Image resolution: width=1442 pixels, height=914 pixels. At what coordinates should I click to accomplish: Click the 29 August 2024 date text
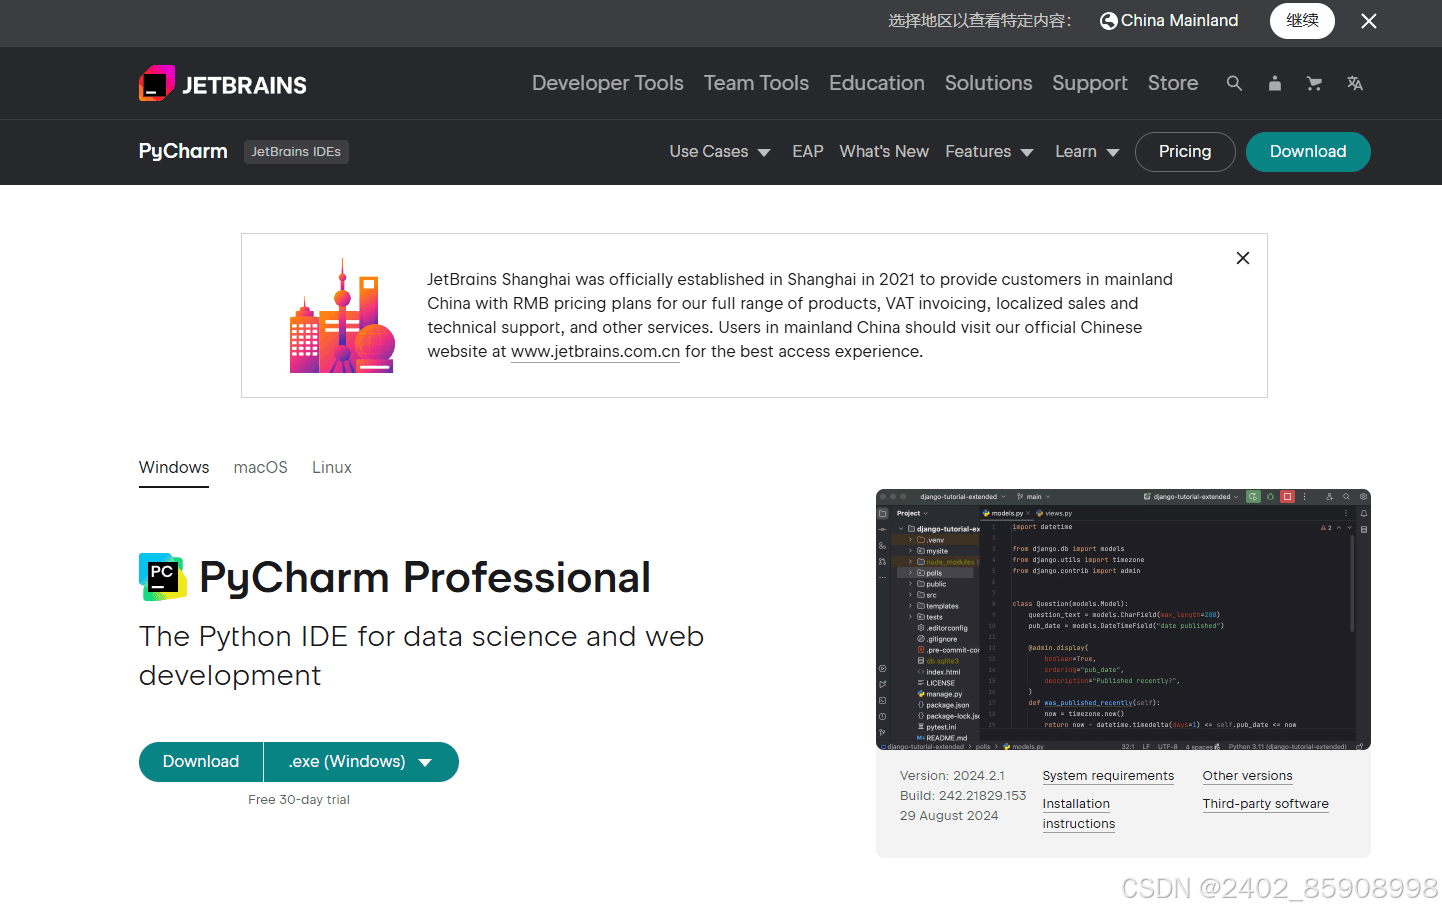(x=949, y=816)
